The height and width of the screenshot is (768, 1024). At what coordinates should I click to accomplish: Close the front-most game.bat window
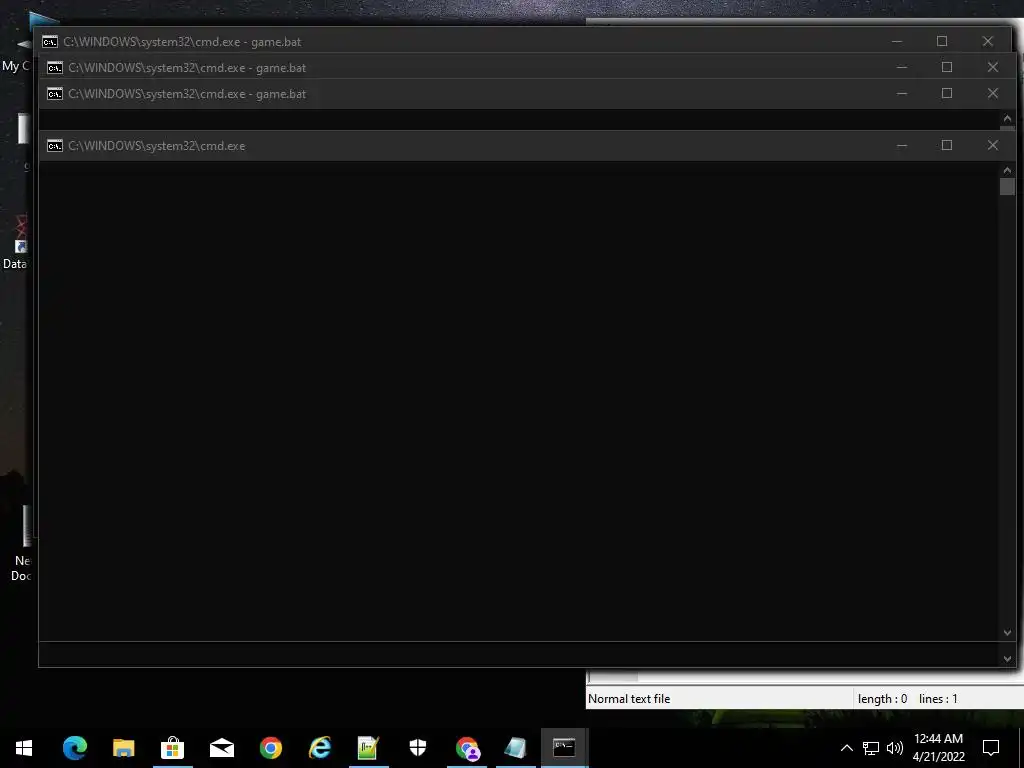point(993,93)
